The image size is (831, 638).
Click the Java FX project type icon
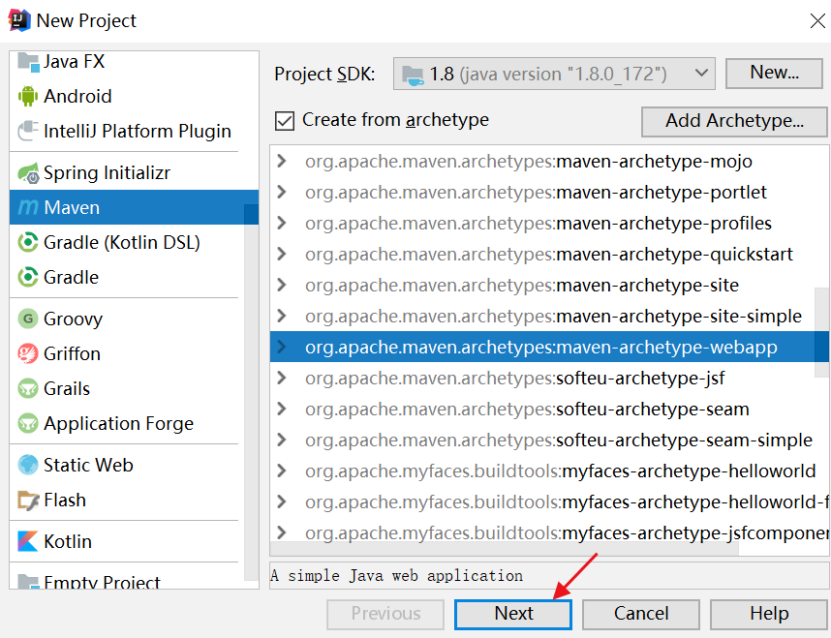28,62
